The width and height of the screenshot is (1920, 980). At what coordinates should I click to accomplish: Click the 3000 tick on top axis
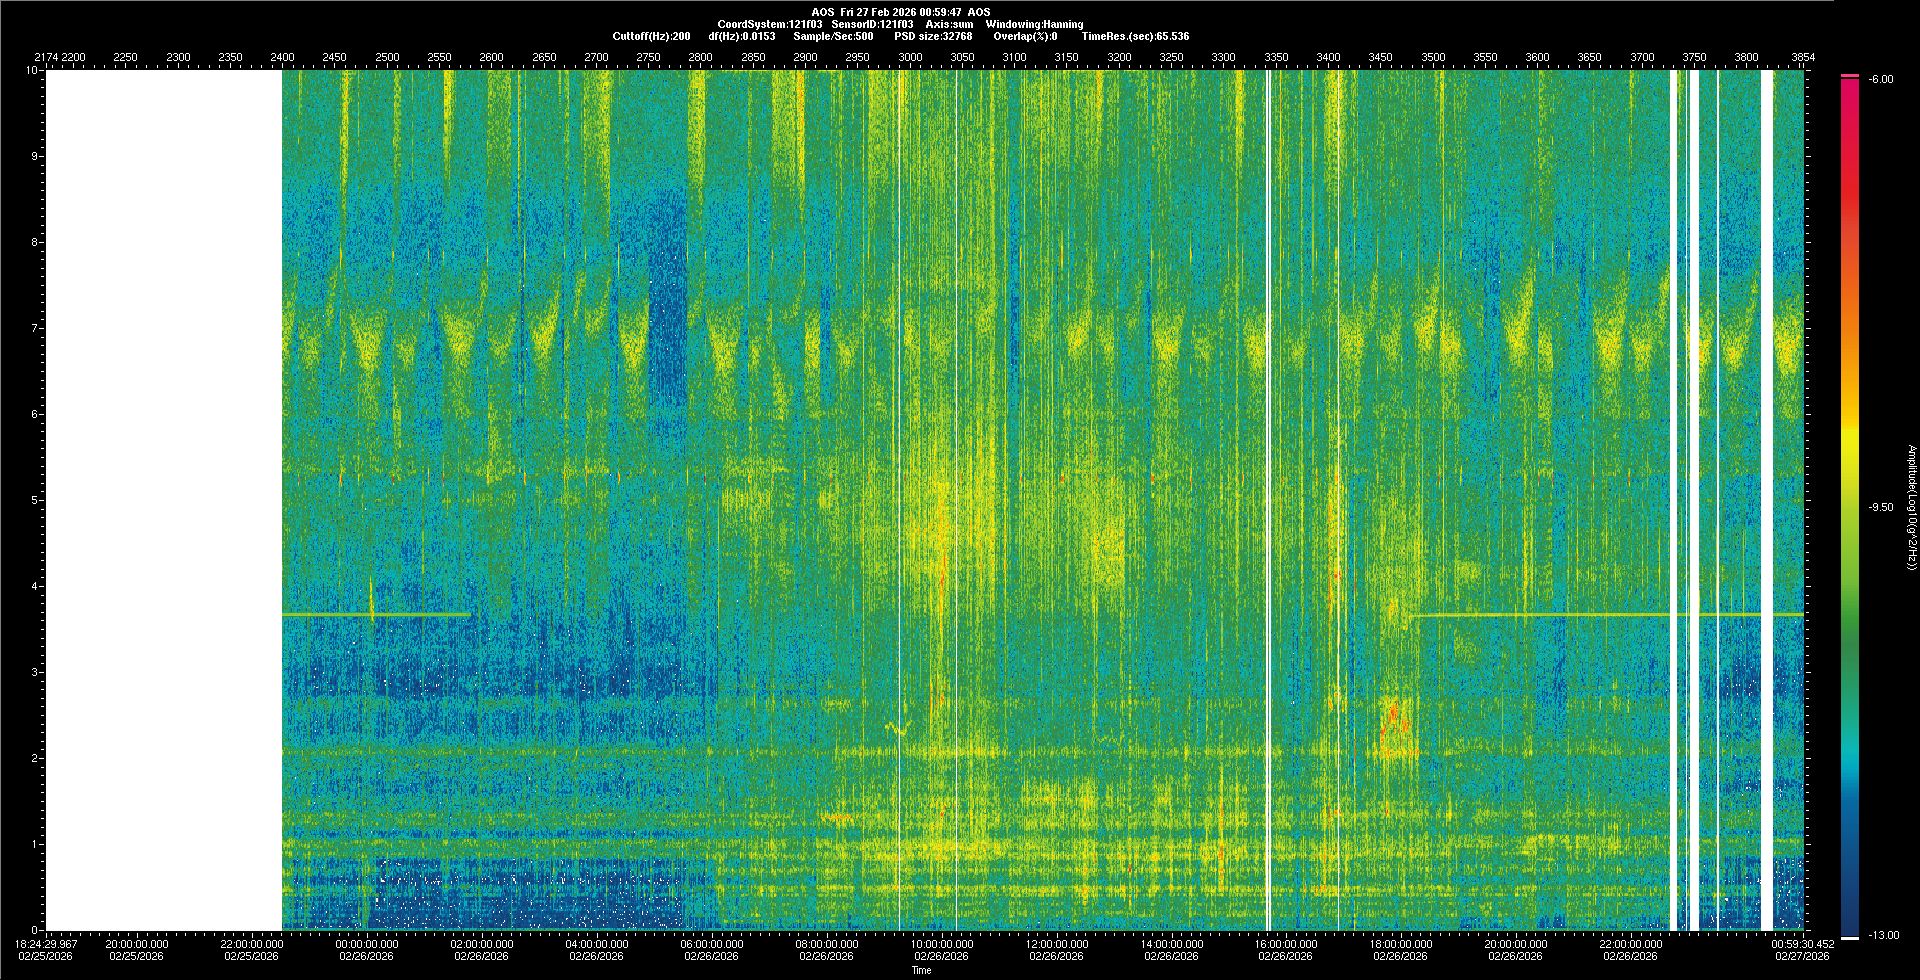(x=910, y=57)
